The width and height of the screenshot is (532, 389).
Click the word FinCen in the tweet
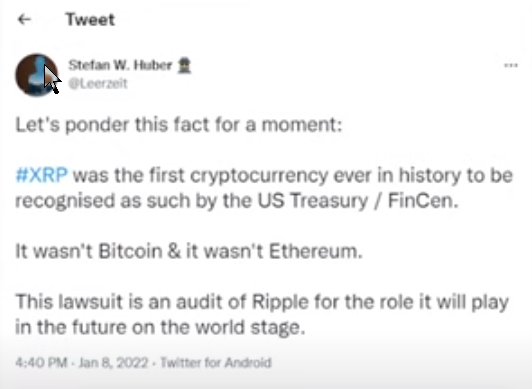coord(423,200)
